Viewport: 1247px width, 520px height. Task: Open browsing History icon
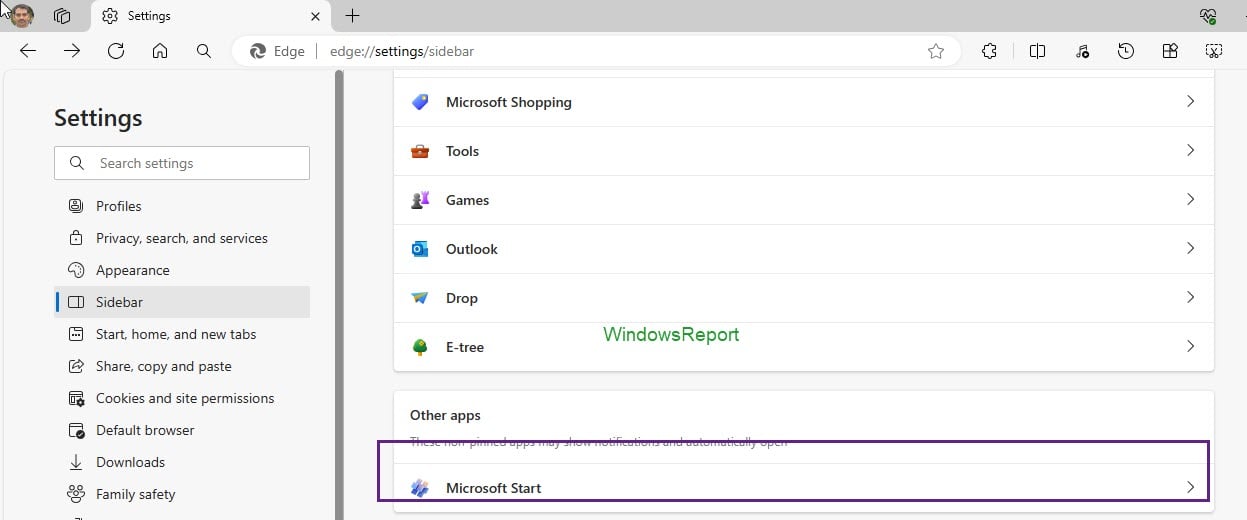tap(1126, 51)
